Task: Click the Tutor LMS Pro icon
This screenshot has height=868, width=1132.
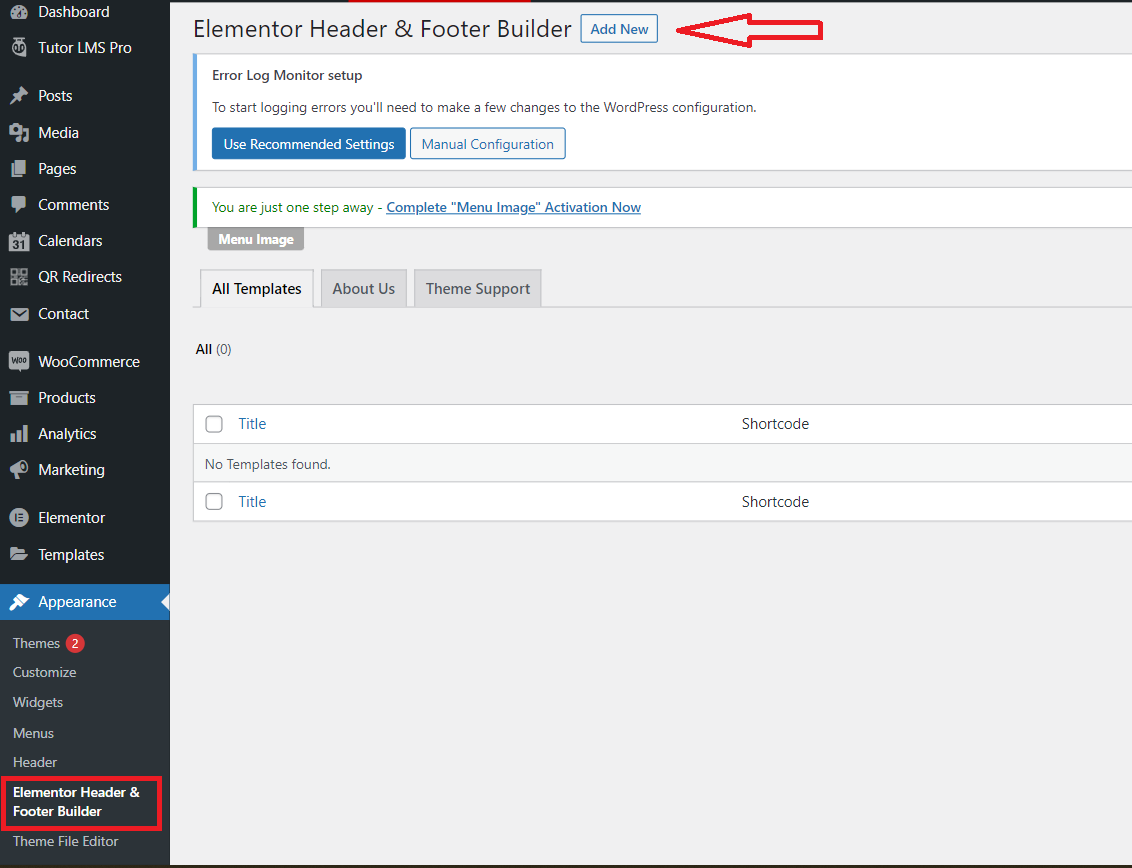Action: click(x=19, y=48)
